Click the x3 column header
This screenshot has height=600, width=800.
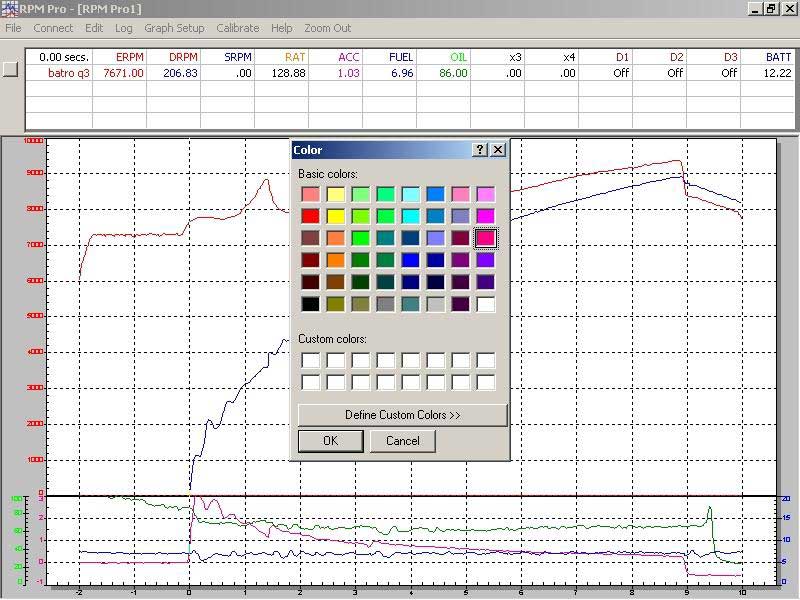(498, 57)
